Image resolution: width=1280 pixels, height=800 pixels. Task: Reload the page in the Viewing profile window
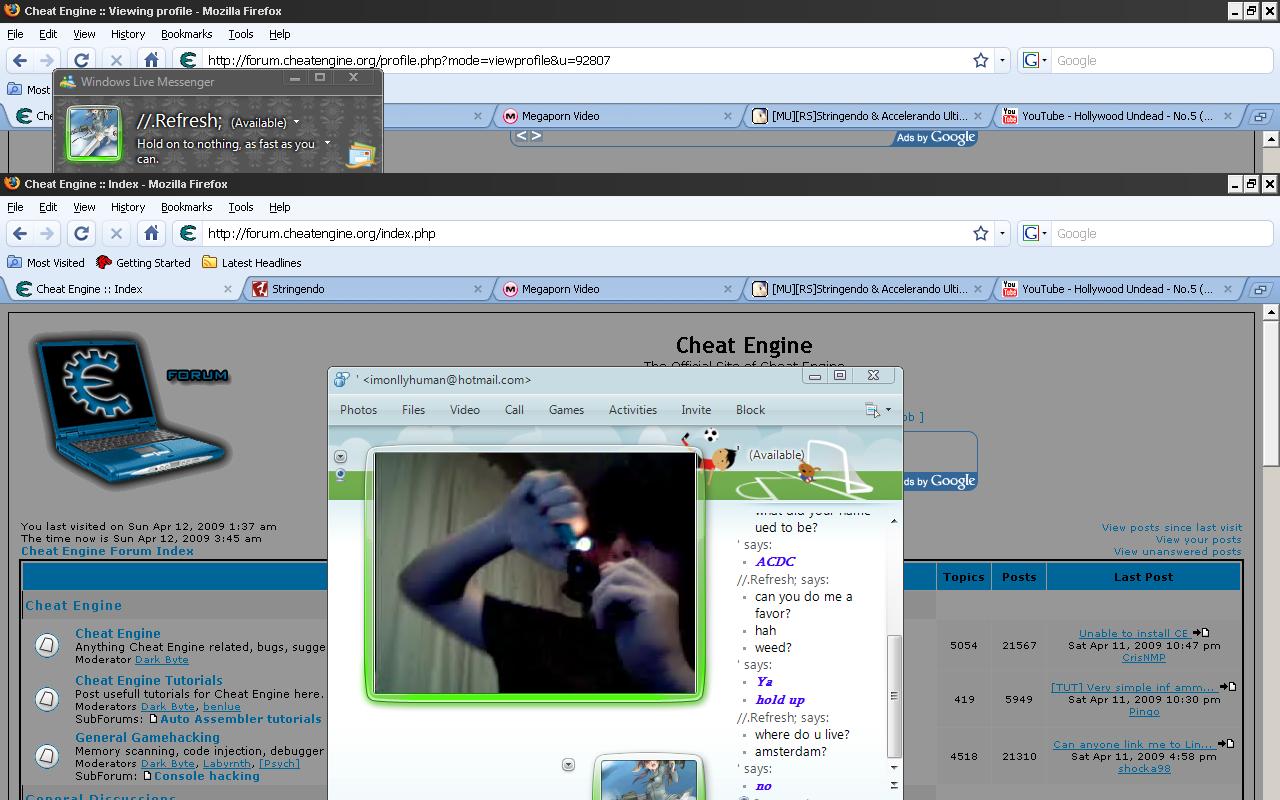82,60
